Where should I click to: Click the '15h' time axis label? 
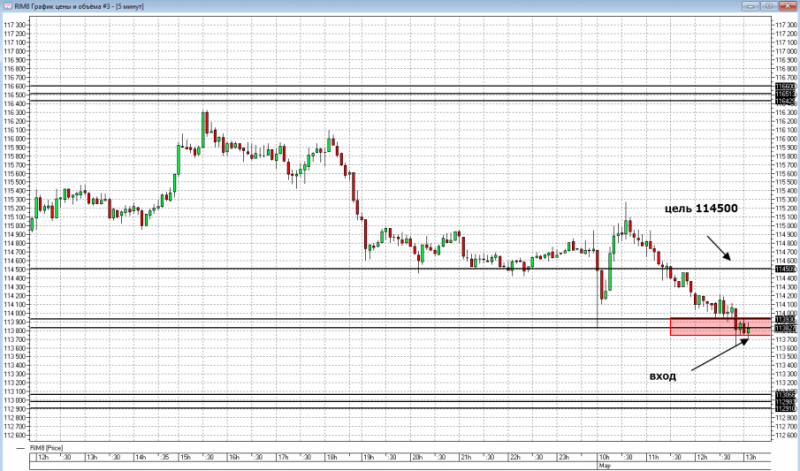(185, 457)
